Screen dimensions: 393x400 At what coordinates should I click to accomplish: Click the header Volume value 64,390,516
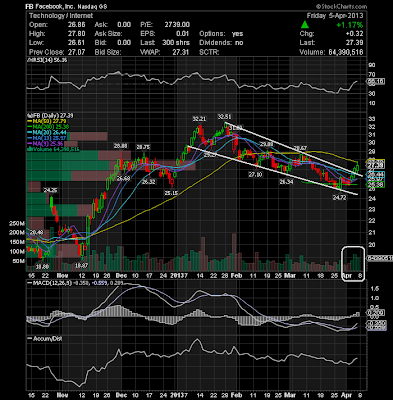(345, 52)
